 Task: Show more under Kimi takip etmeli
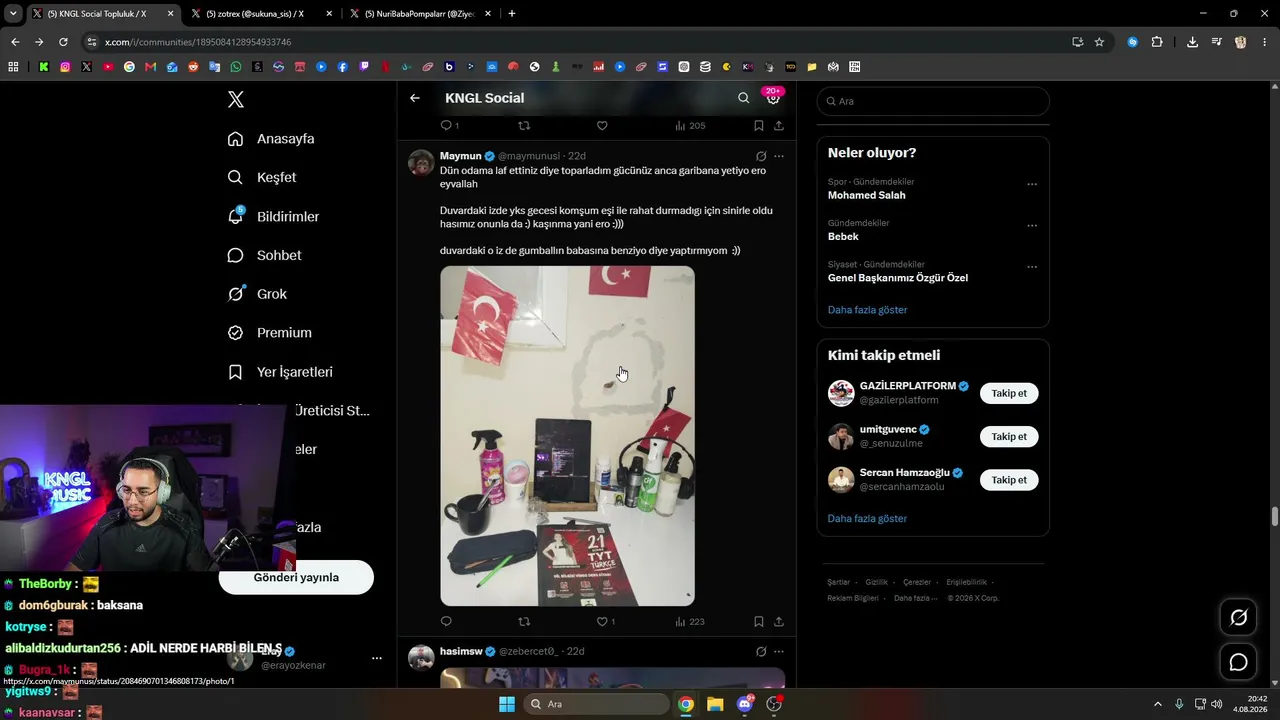867,519
